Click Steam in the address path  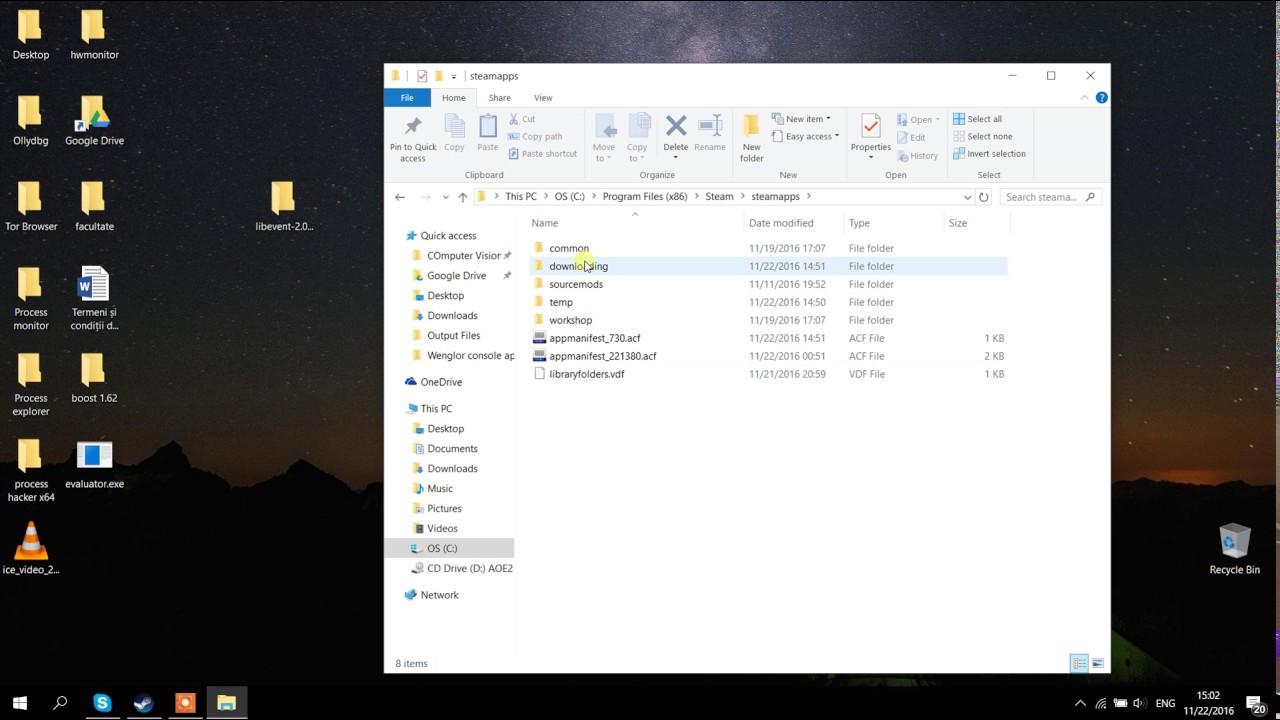pos(719,197)
